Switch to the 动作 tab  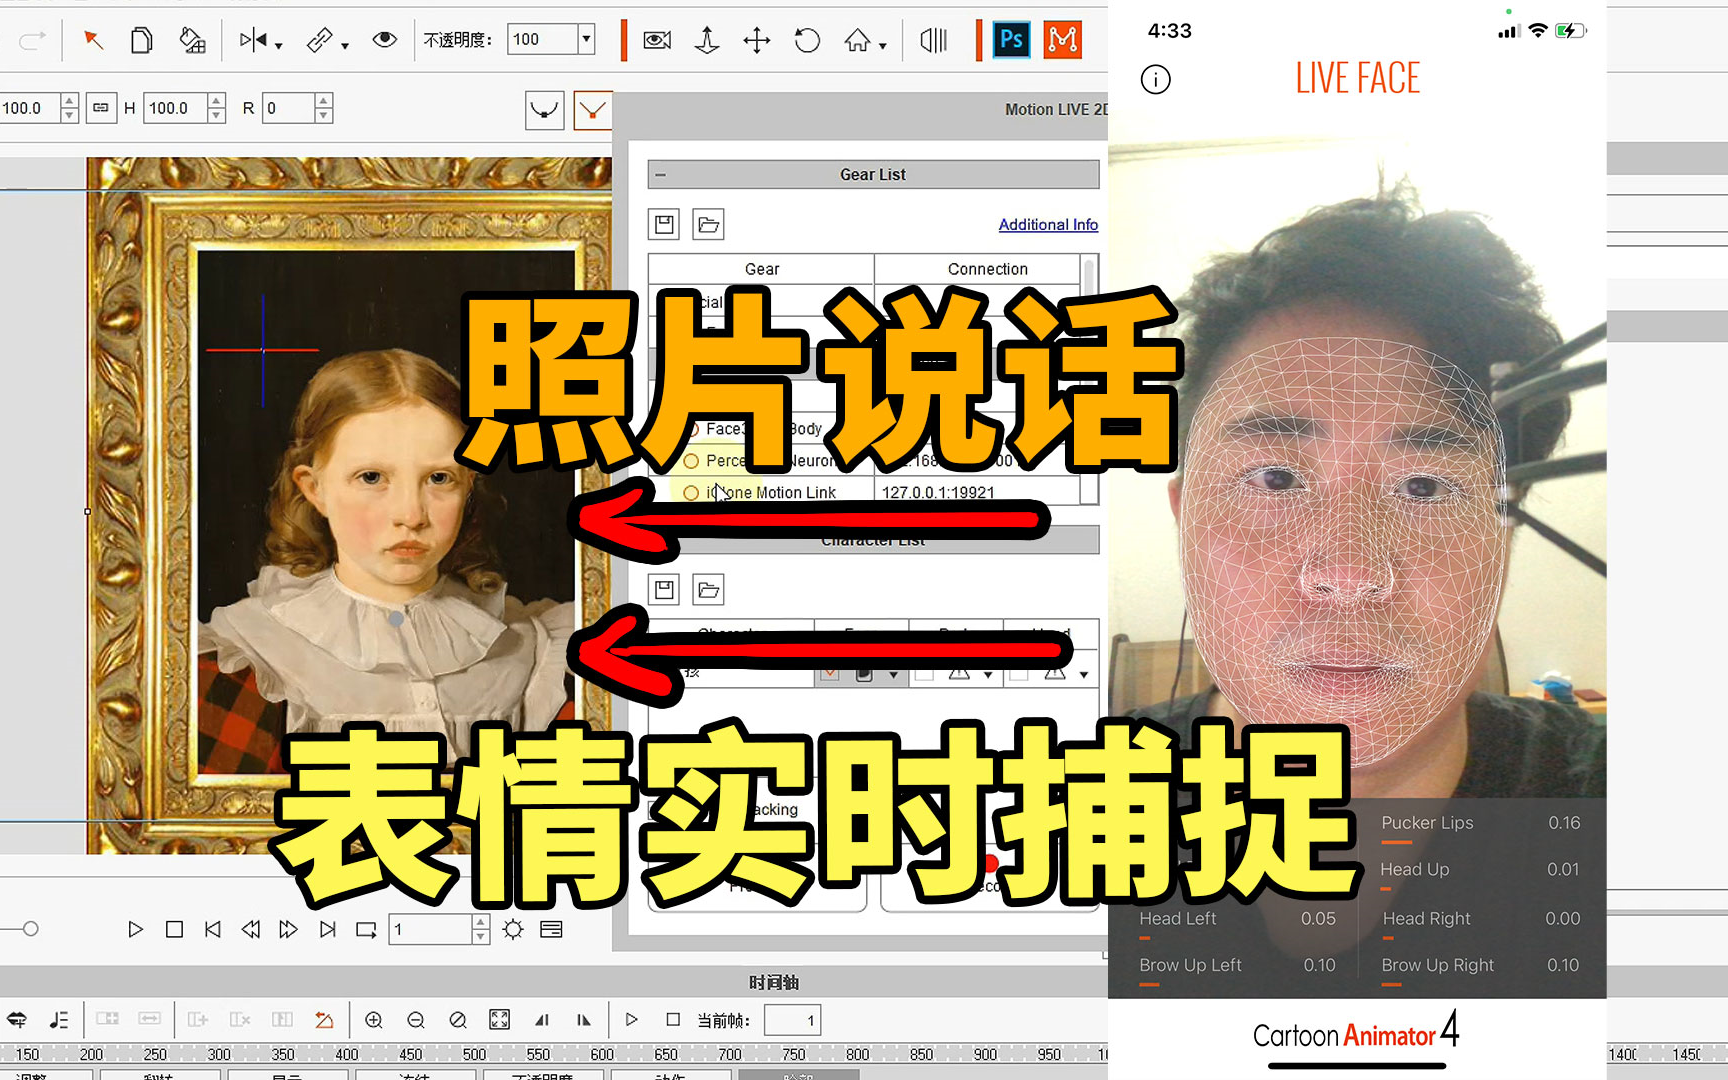point(673,1073)
